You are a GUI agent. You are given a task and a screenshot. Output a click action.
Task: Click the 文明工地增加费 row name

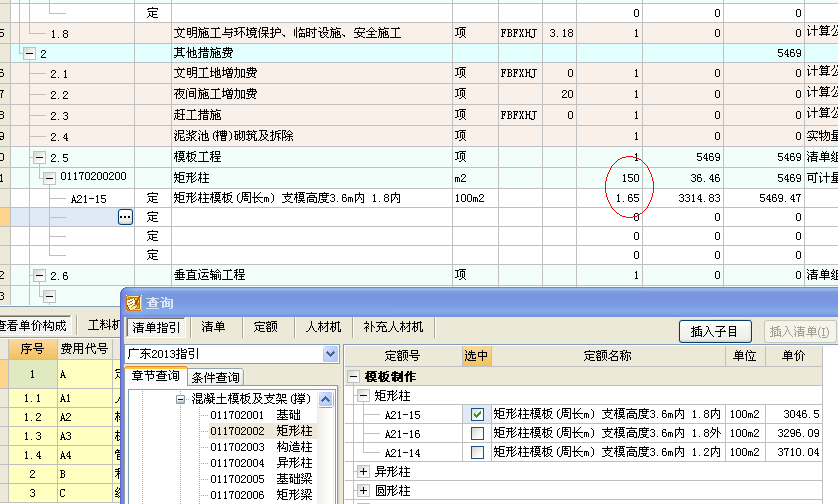(x=312, y=73)
